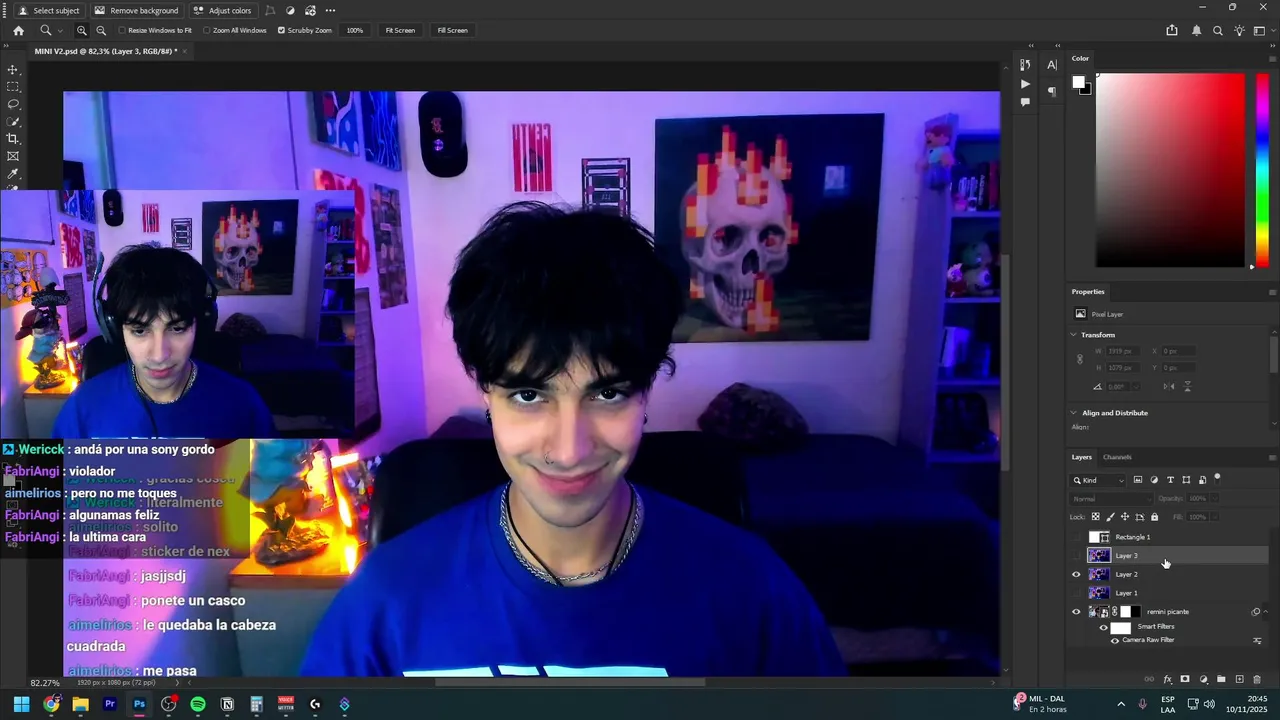The width and height of the screenshot is (1280, 720).
Task: Add a layer mask
Action: (x=1185, y=680)
